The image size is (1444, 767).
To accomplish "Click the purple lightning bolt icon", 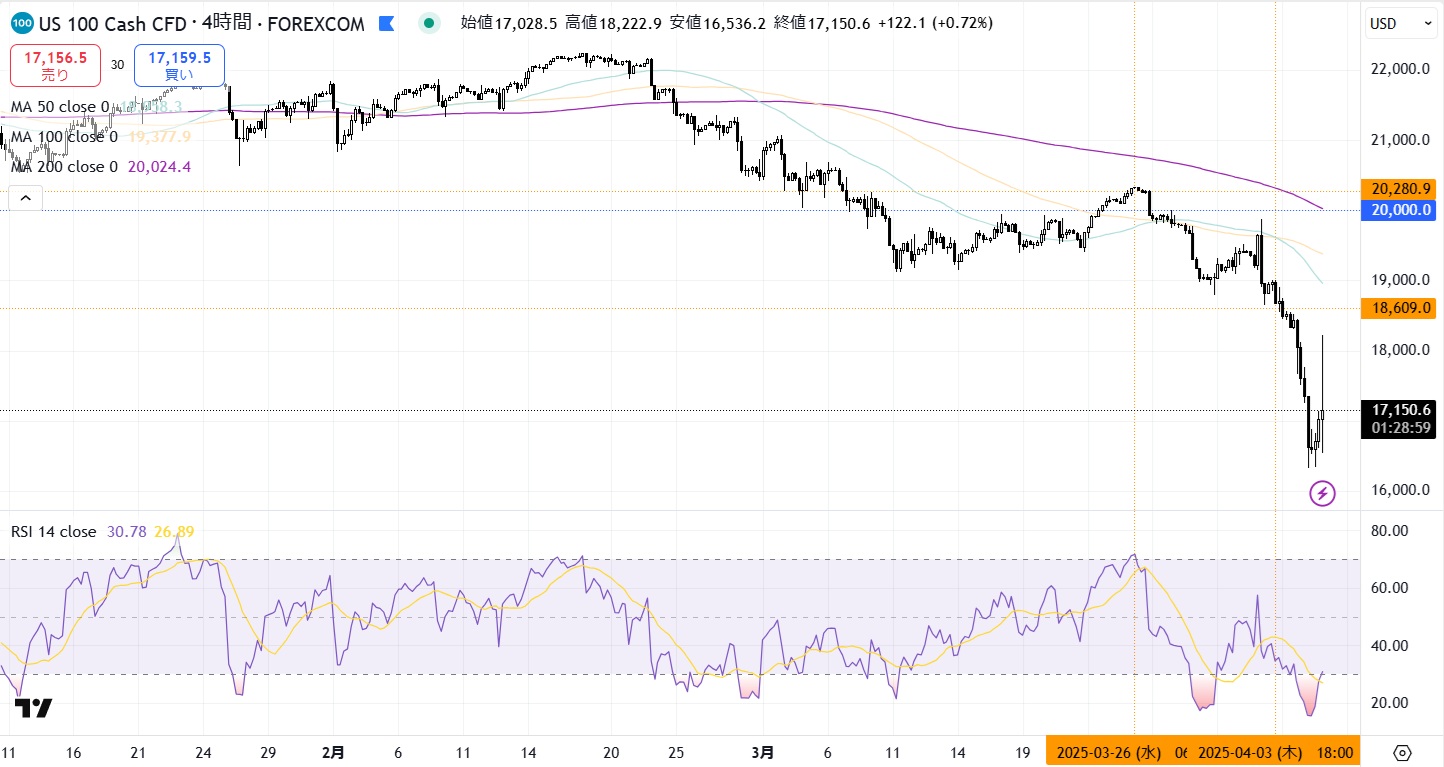I will [1322, 492].
